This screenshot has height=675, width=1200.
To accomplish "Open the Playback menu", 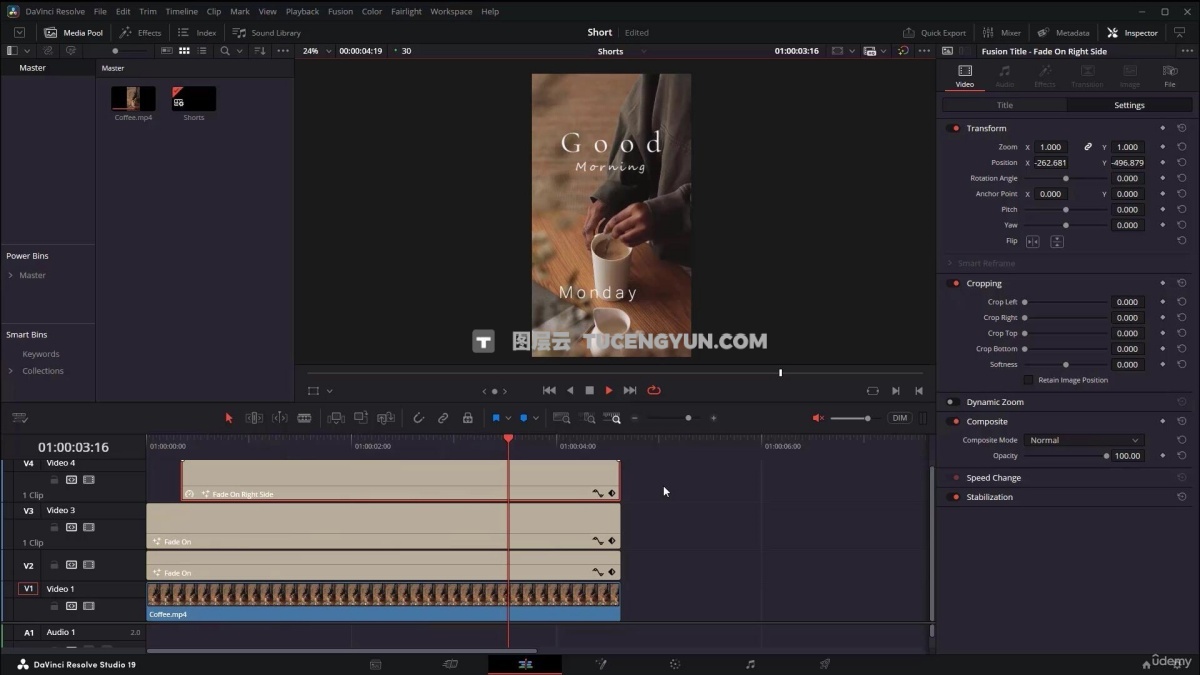I will click(x=302, y=11).
